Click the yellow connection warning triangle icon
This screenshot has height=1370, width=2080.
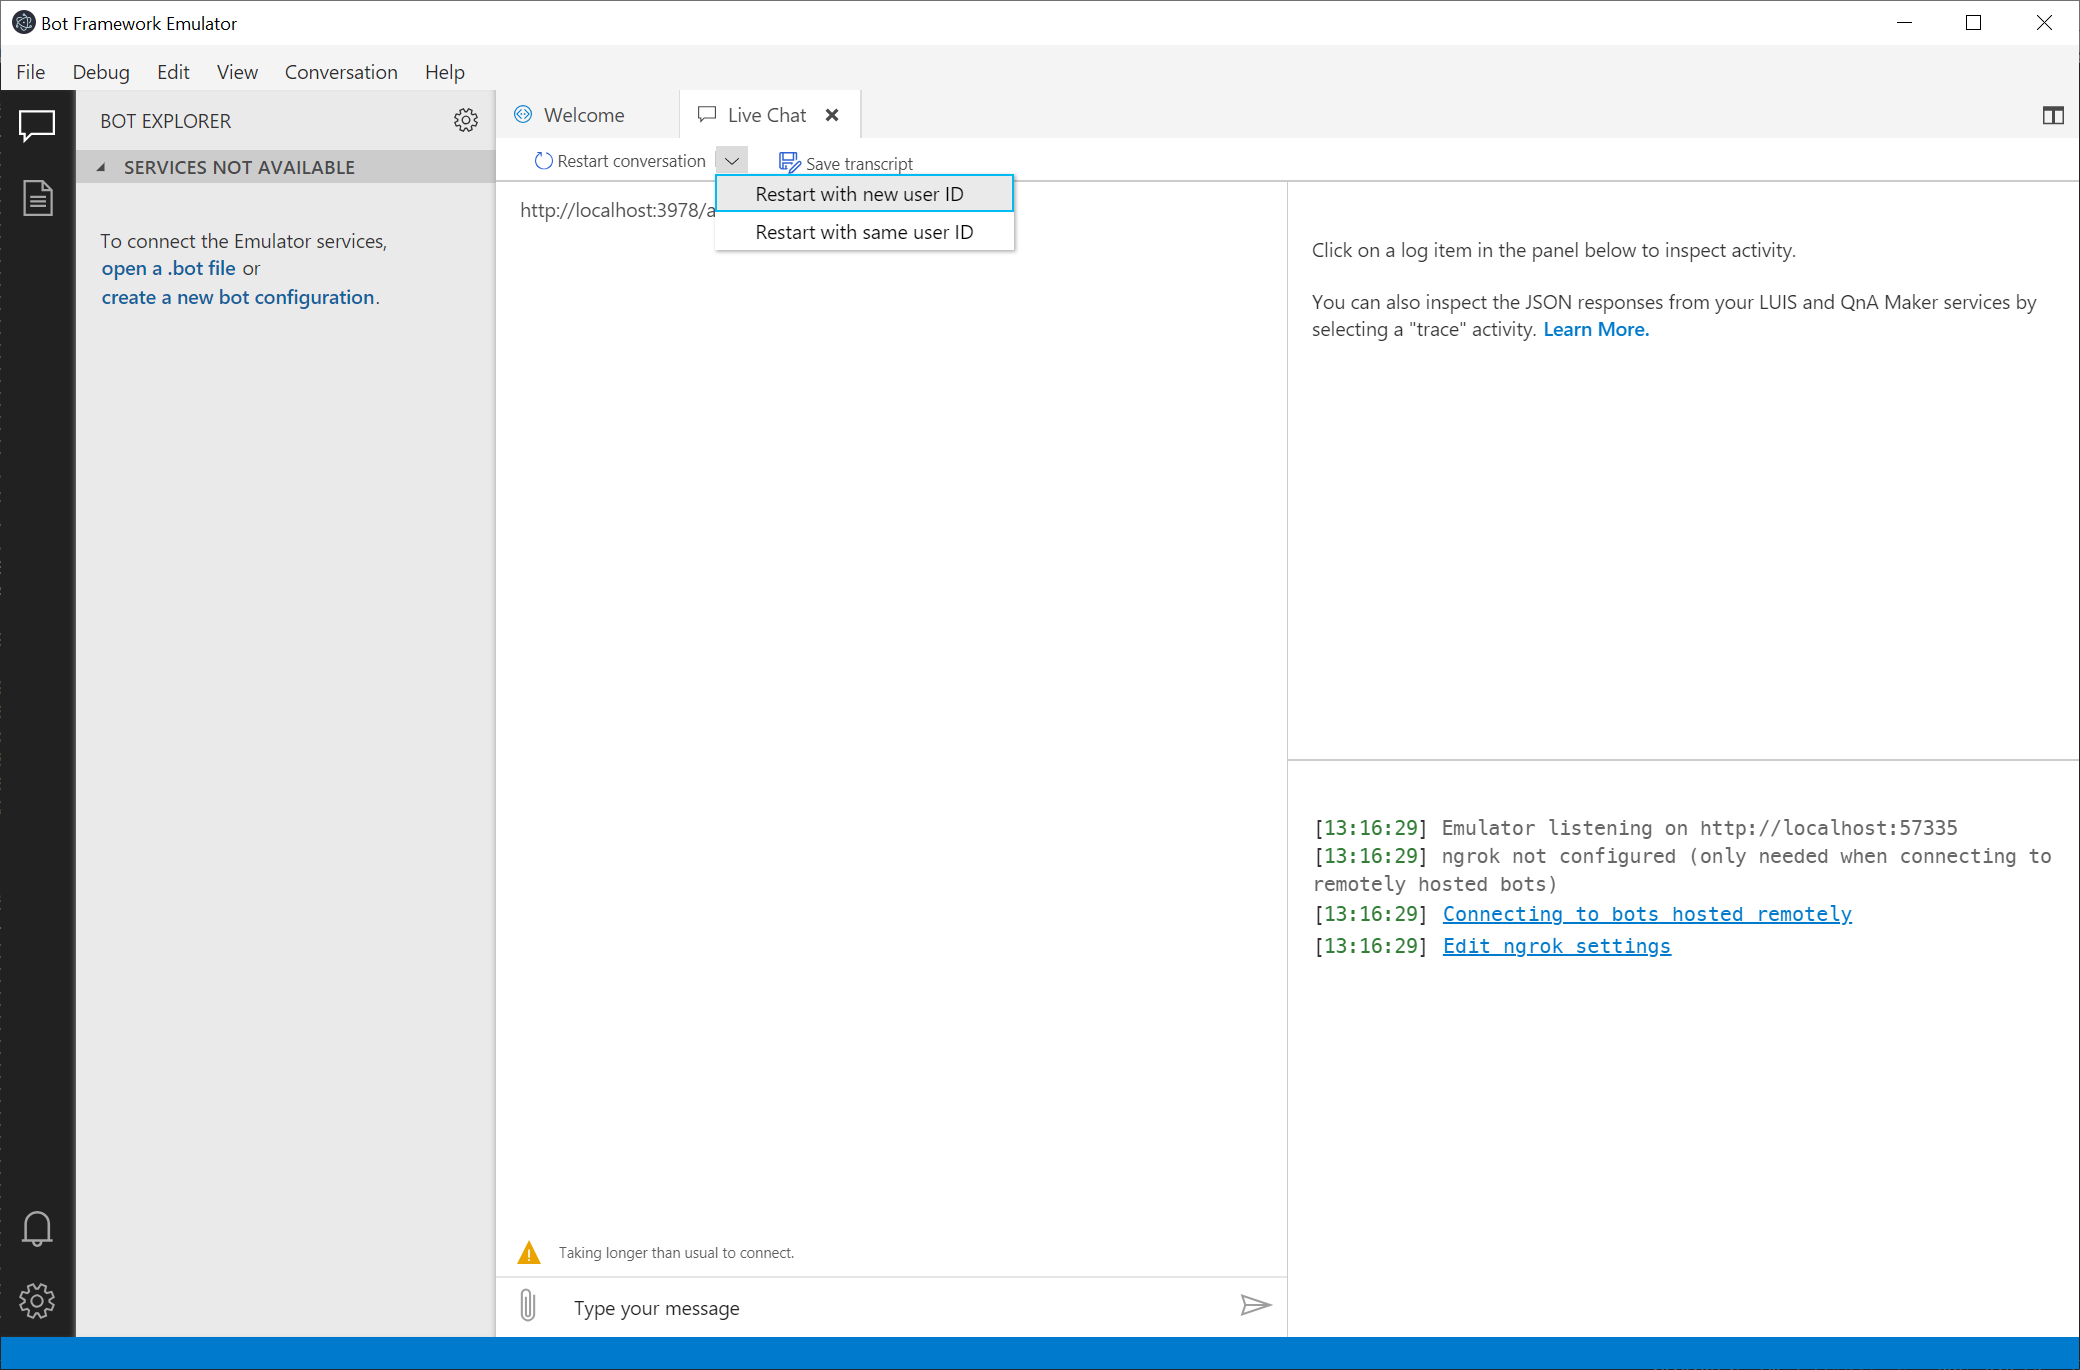[529, 1252]
